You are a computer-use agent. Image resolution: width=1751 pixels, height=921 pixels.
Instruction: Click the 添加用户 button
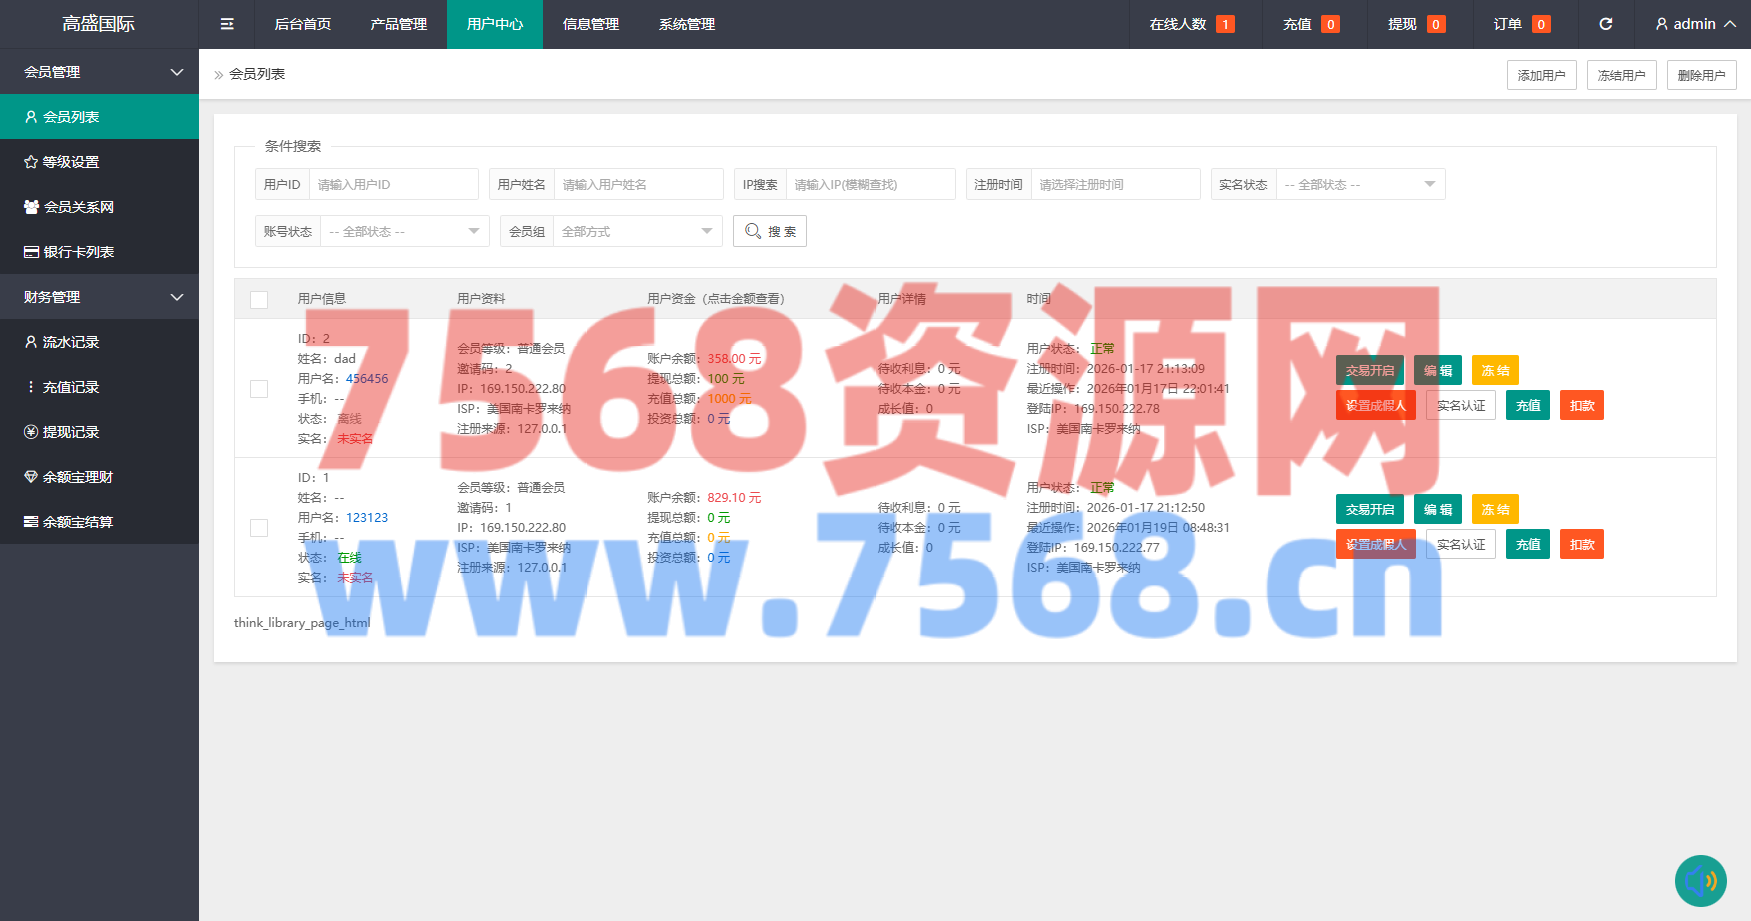(1541, 75)
